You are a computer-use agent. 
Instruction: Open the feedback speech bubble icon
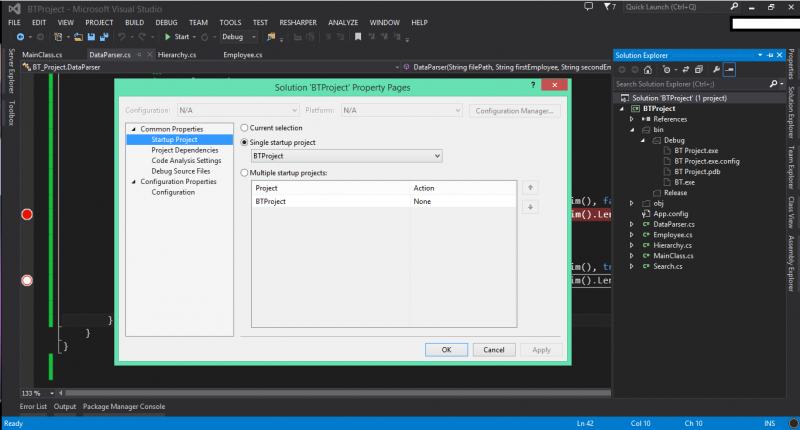tap(588, 7)
